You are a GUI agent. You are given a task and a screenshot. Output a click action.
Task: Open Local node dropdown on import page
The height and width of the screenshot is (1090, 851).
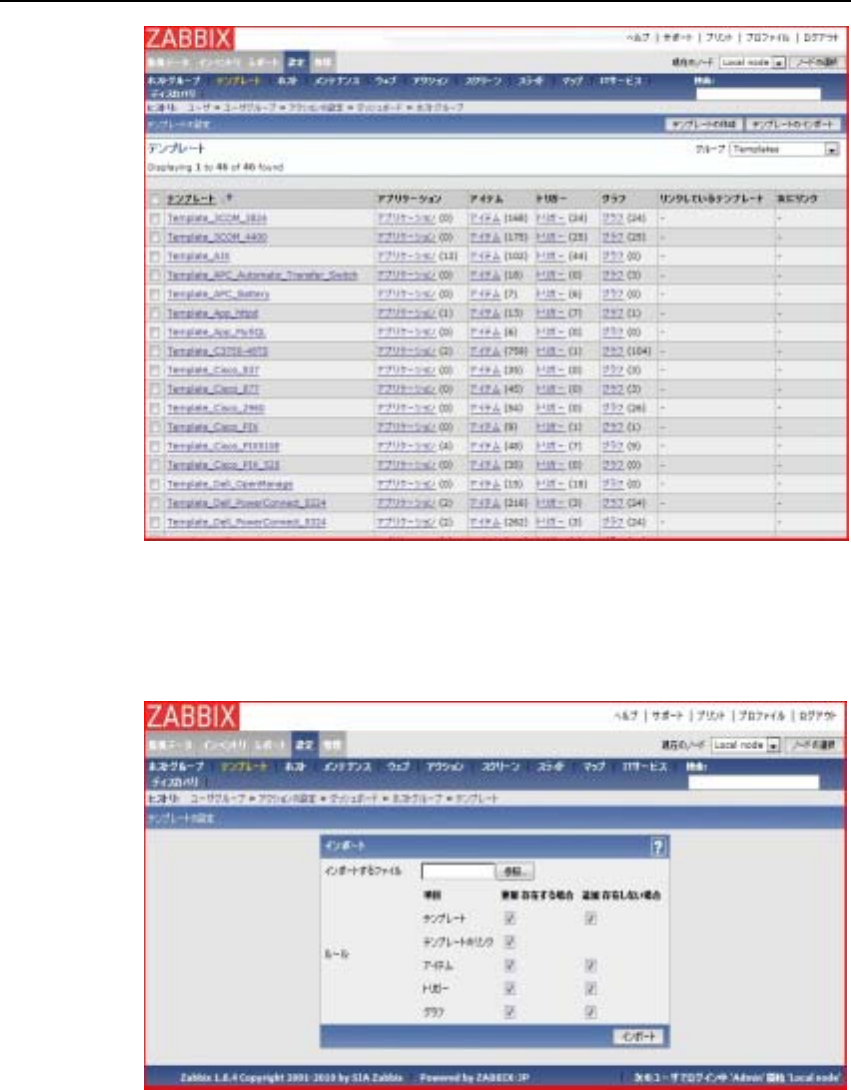coord(746,745)
